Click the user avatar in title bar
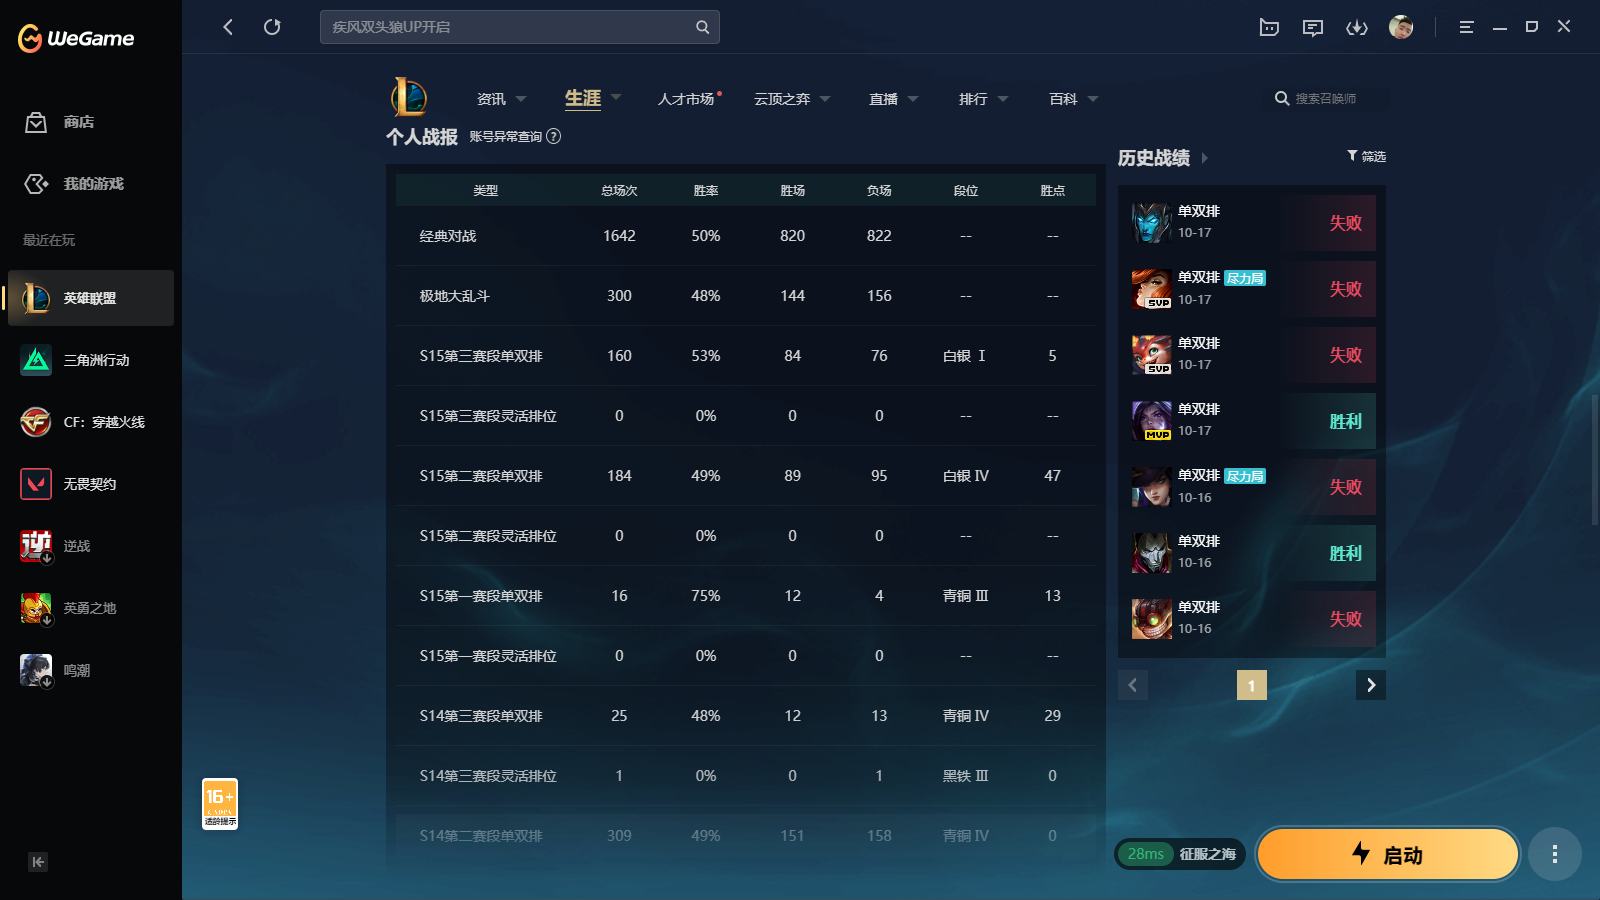Screen dimensions: 1600x900 1401,27
